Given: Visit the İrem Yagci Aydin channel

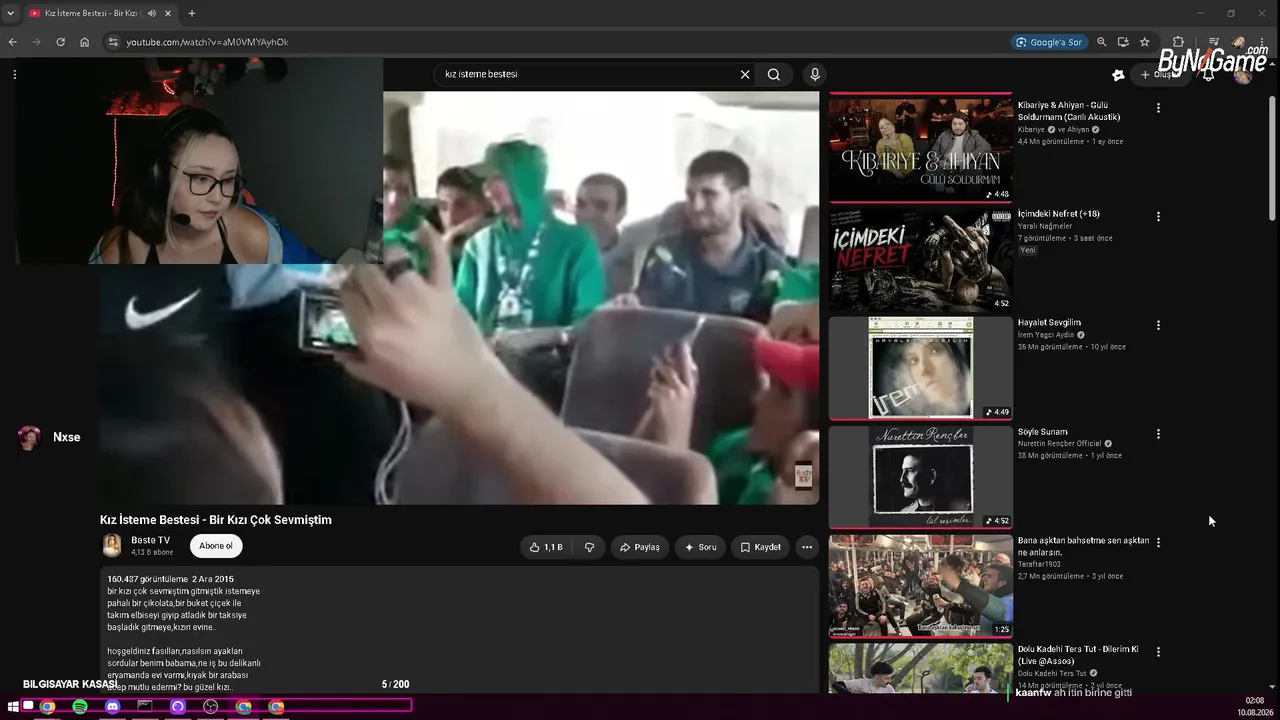Looking at the screenshot, I should tap(1046, 335).
